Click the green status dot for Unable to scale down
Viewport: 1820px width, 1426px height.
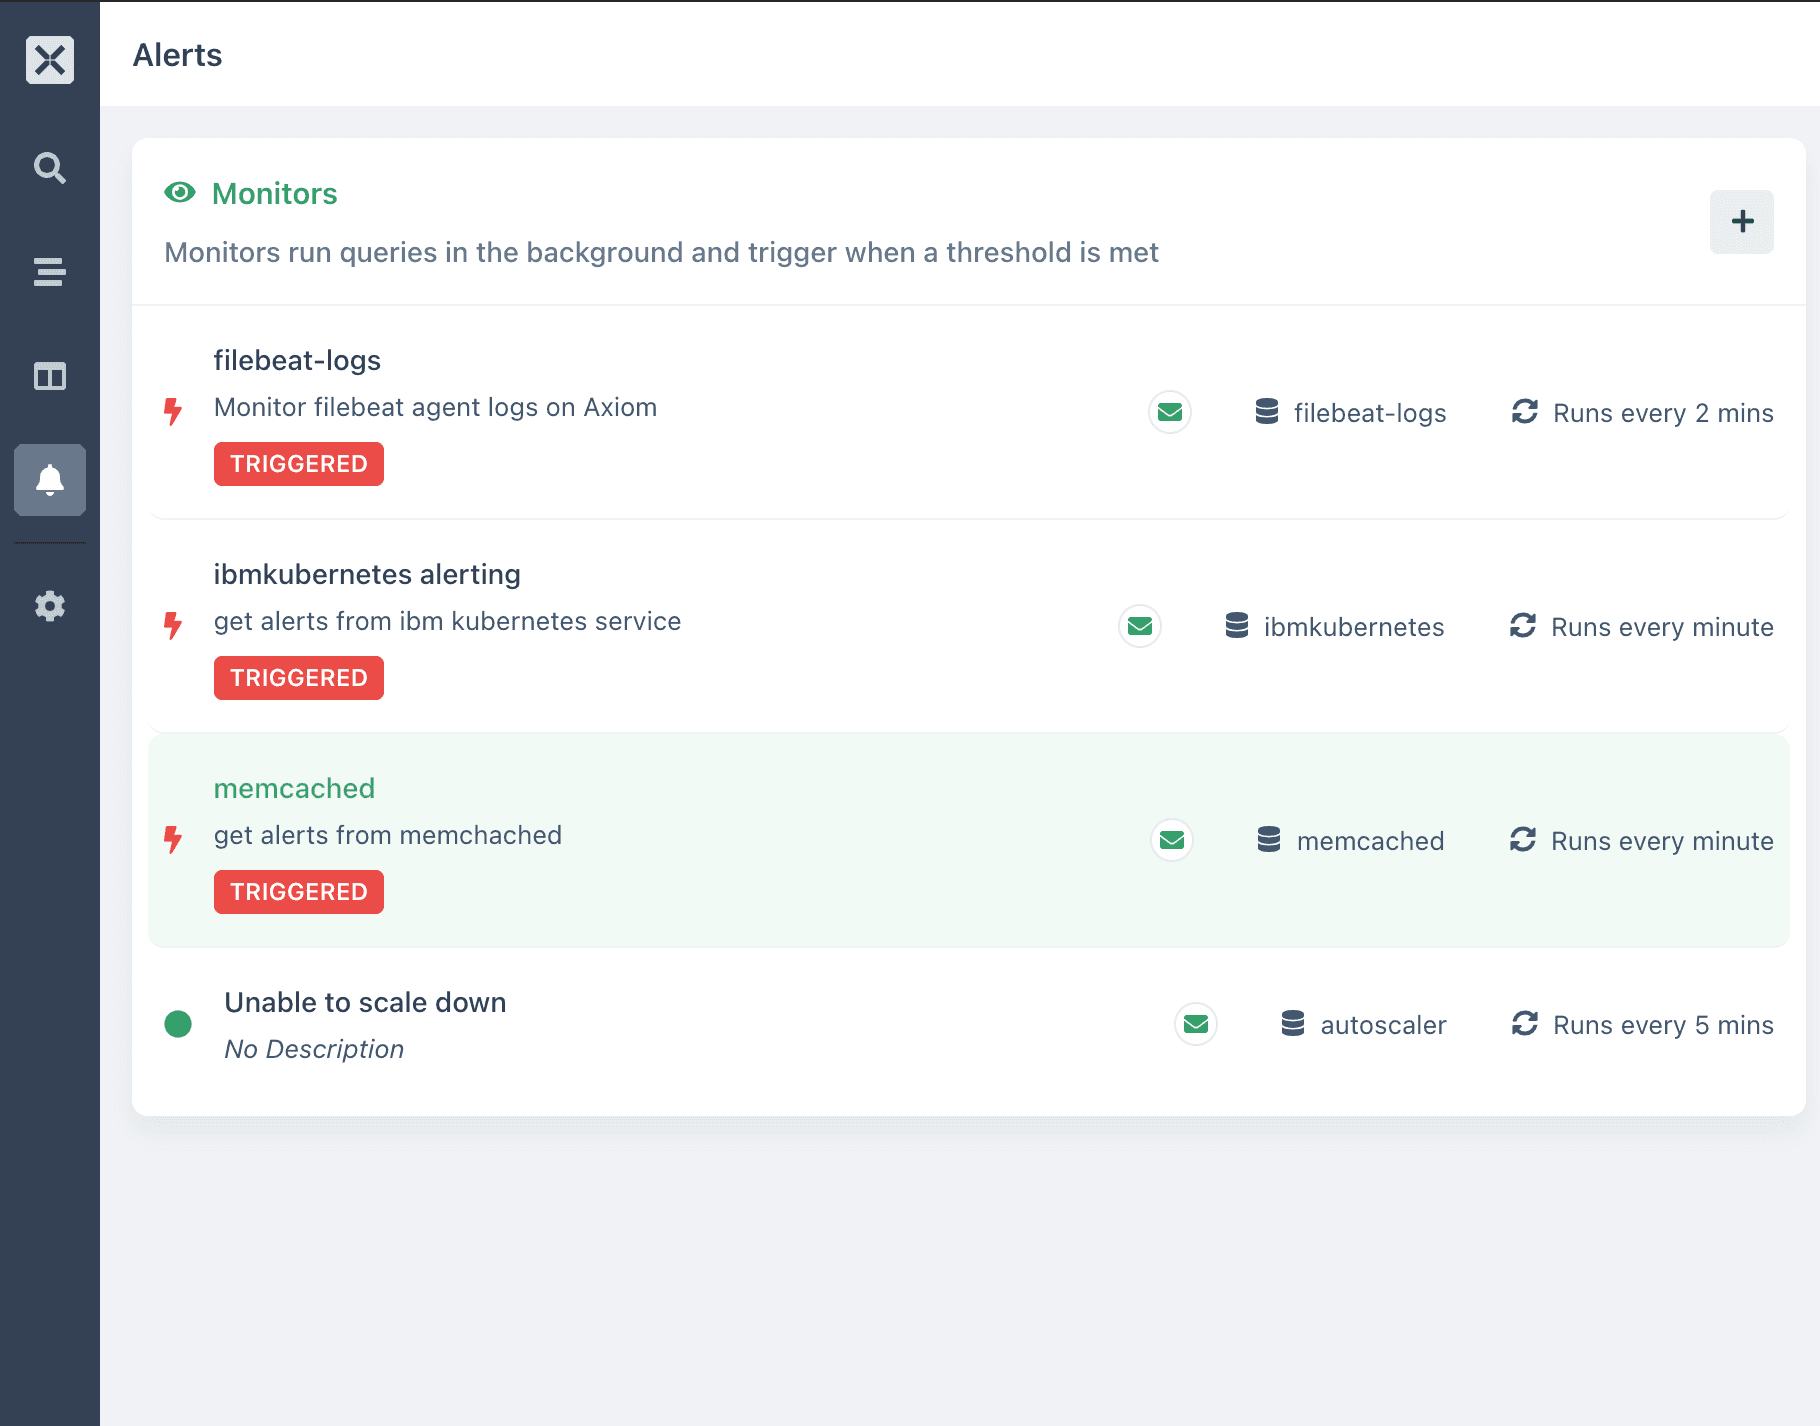click(178, 1024)
